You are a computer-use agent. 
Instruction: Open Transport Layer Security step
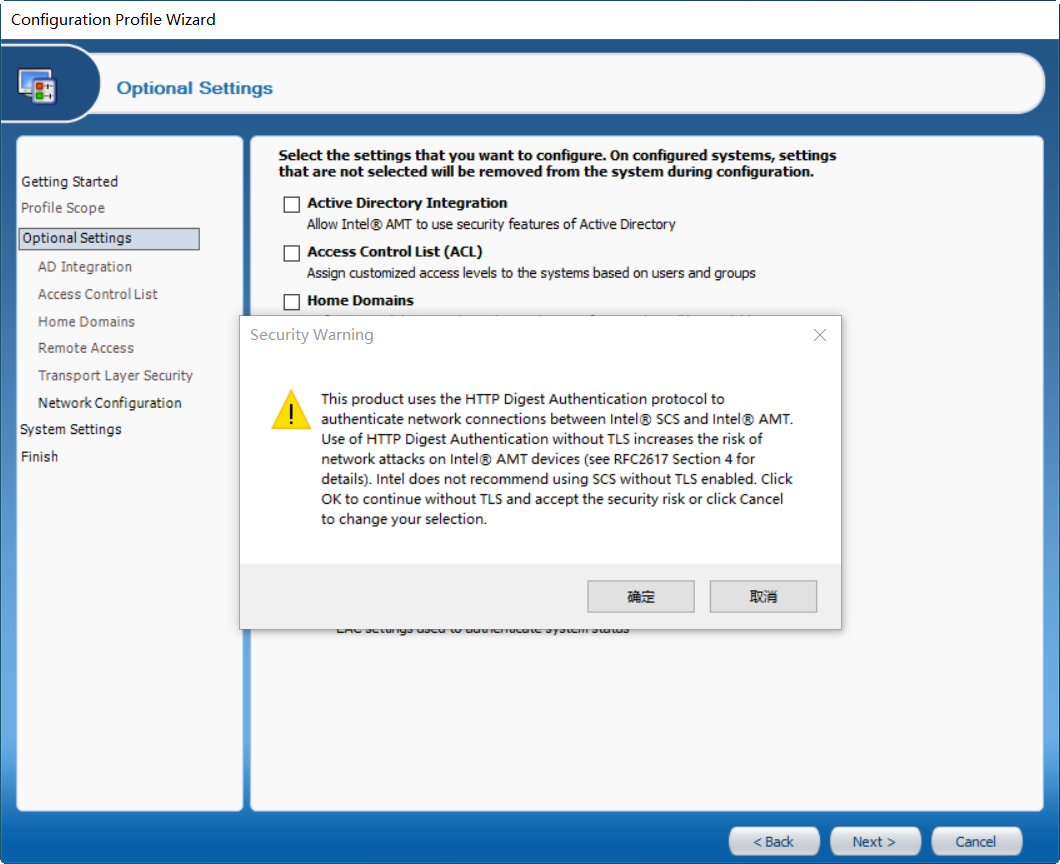click(115, 375)
